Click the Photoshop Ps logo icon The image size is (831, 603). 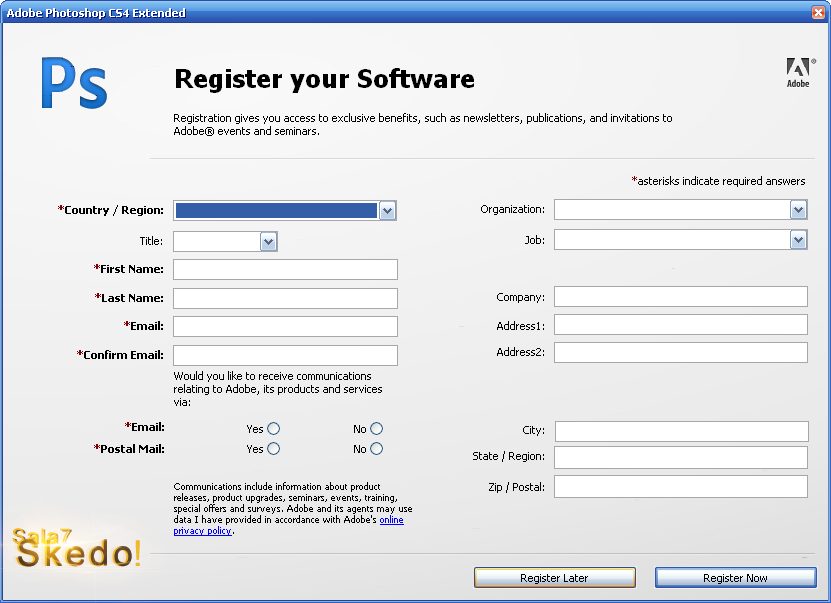pyautogui.click(x=73, y=84)
